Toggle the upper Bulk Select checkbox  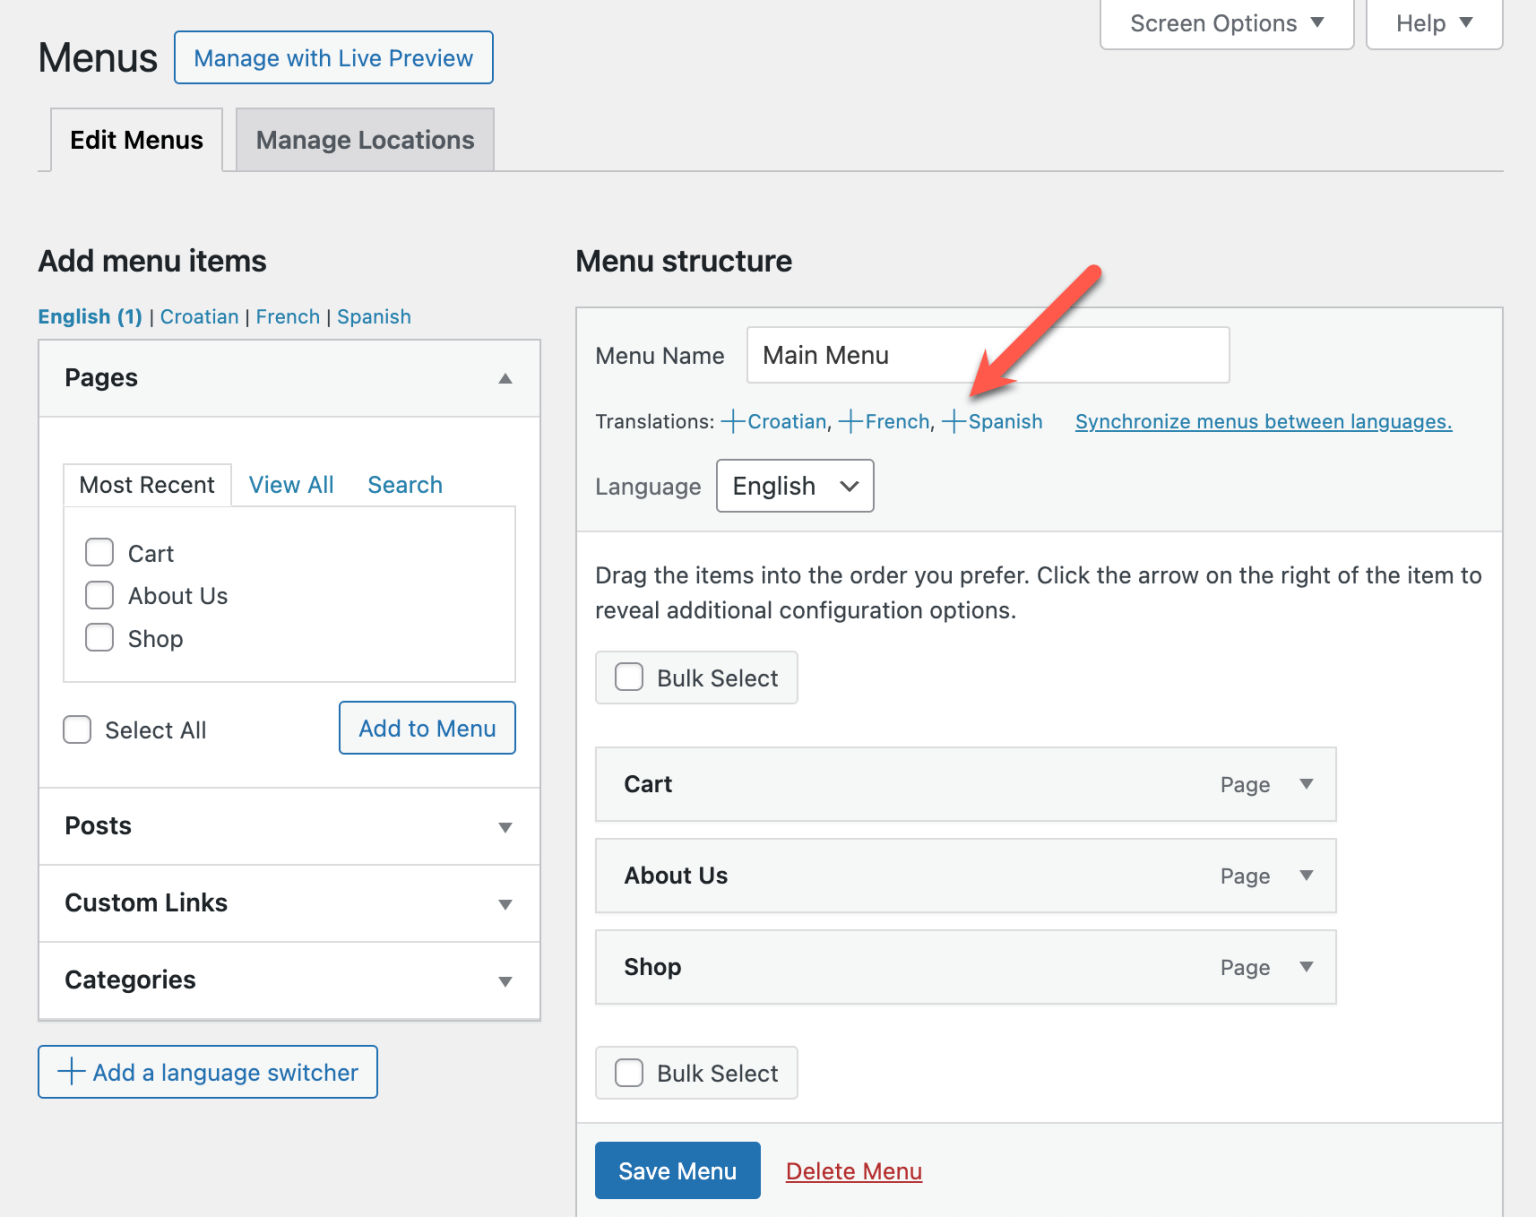628,677
